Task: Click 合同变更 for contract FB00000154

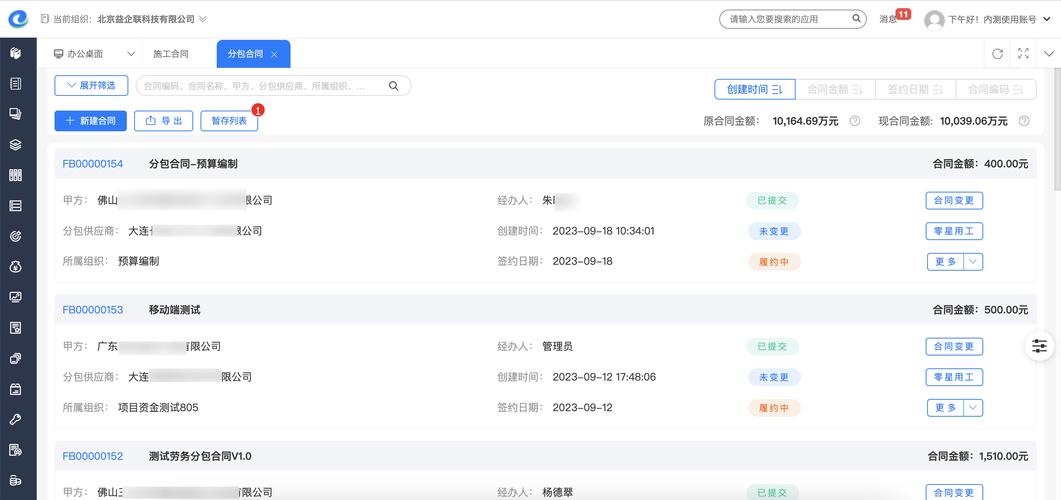Action: click(954, 200)
